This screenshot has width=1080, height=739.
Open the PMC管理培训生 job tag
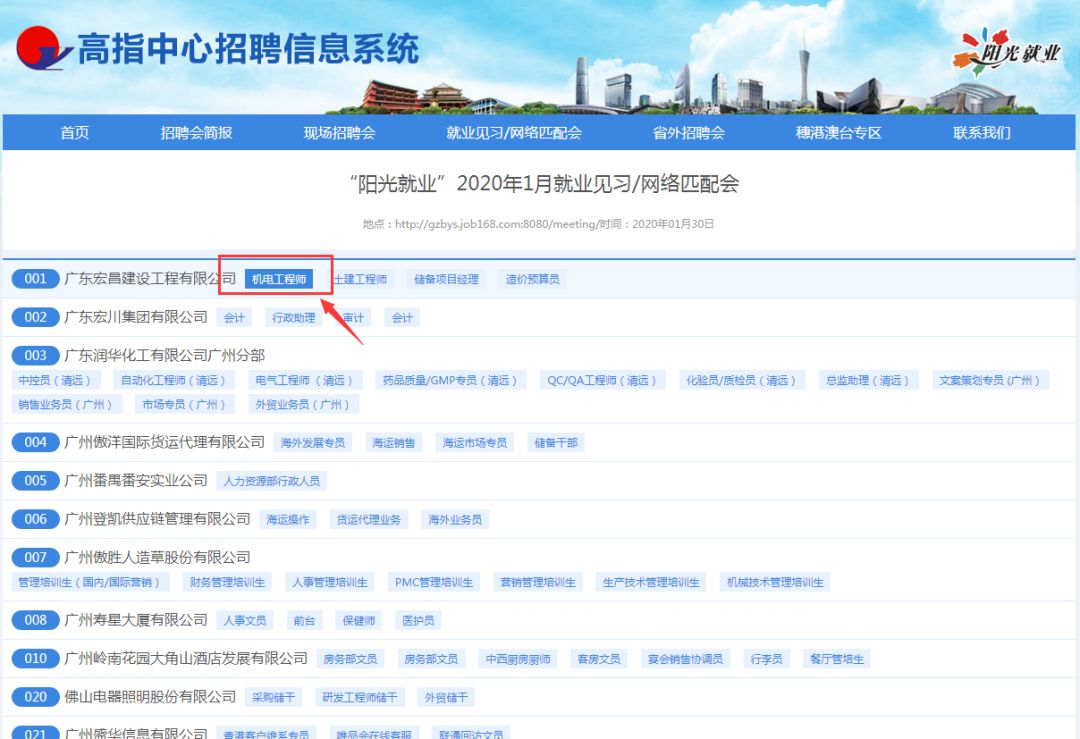[x=434, y=583]
